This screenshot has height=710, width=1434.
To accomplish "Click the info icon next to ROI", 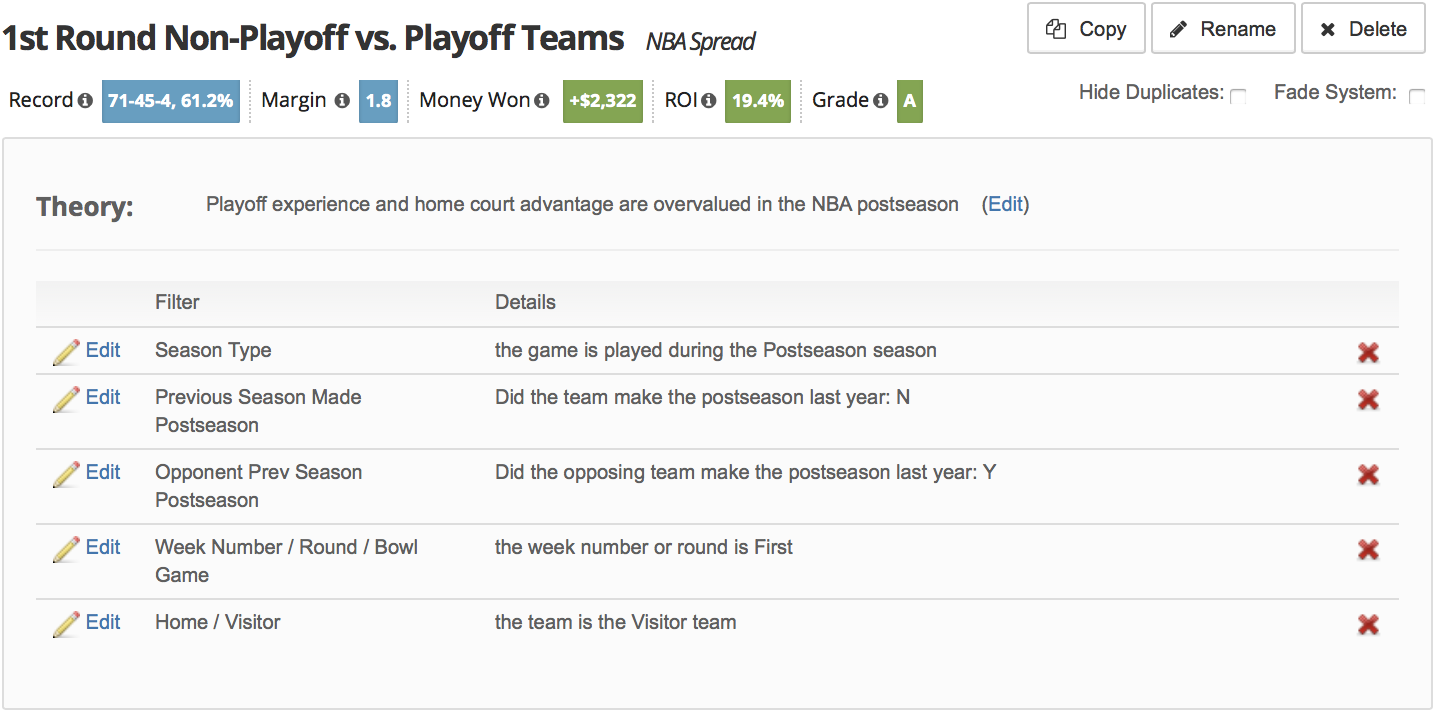I will (x=708, y=101).
